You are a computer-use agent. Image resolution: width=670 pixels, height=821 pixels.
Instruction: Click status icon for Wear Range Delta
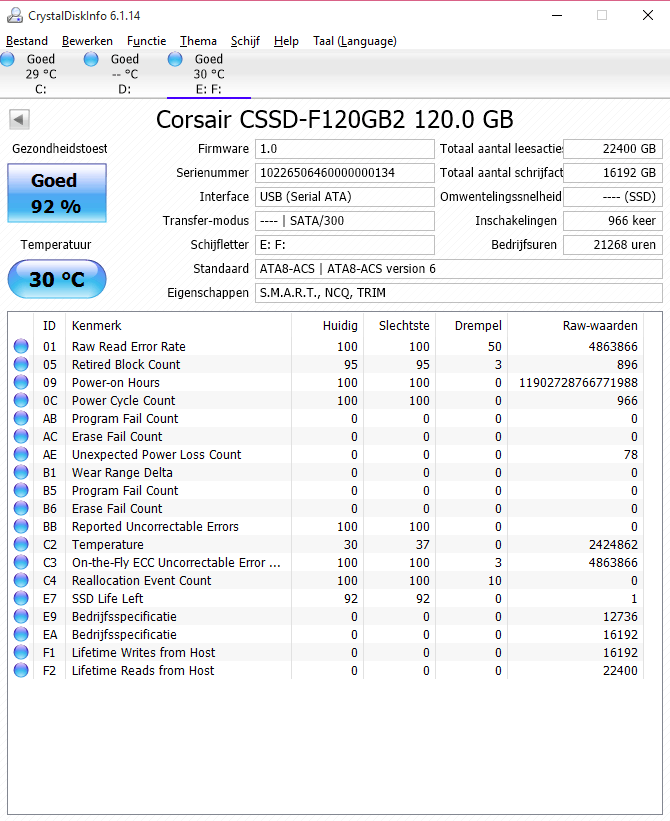pyautogui.click(x=21, y=472)
